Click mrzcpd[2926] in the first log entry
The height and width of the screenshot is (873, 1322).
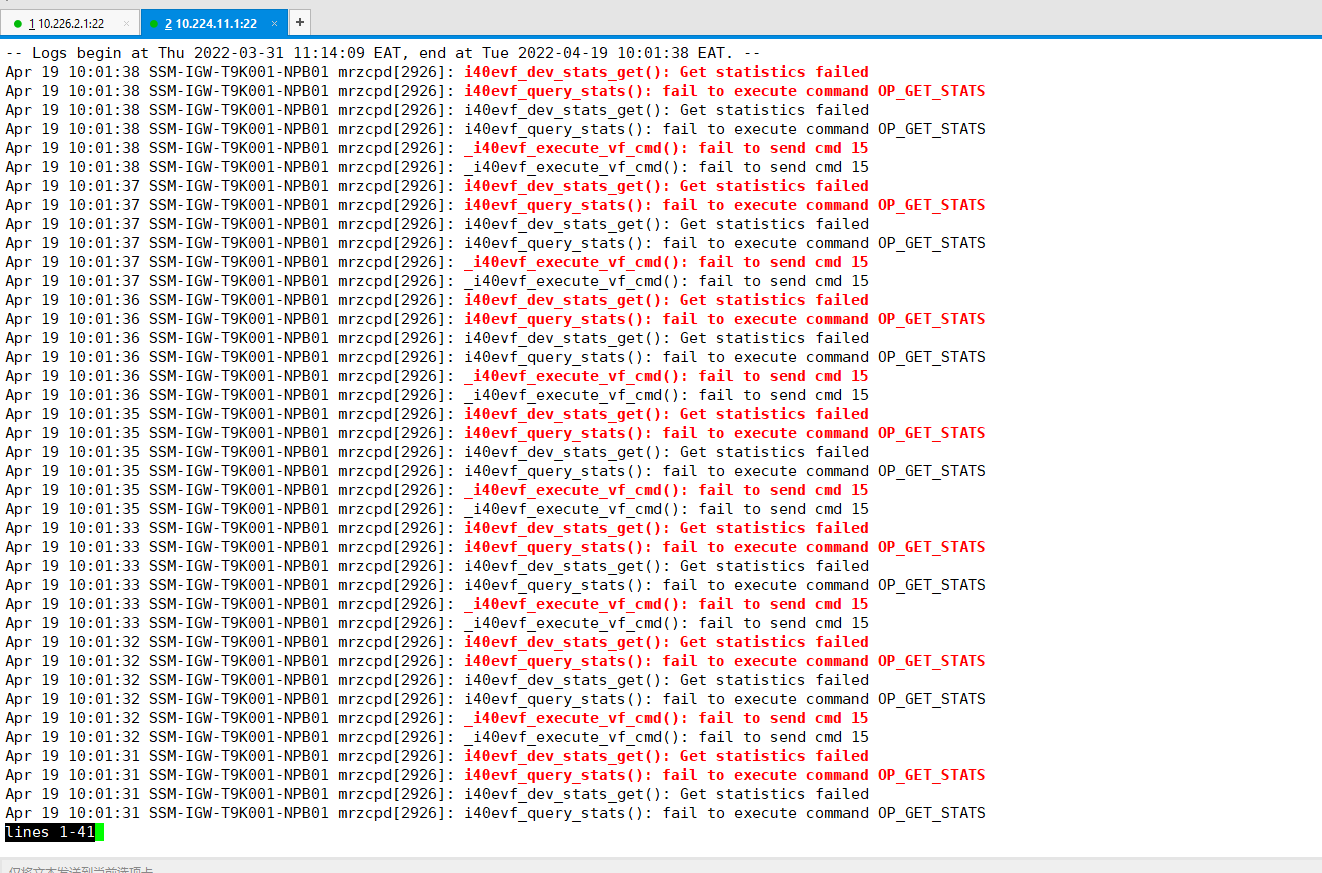(x=395, y=72)
